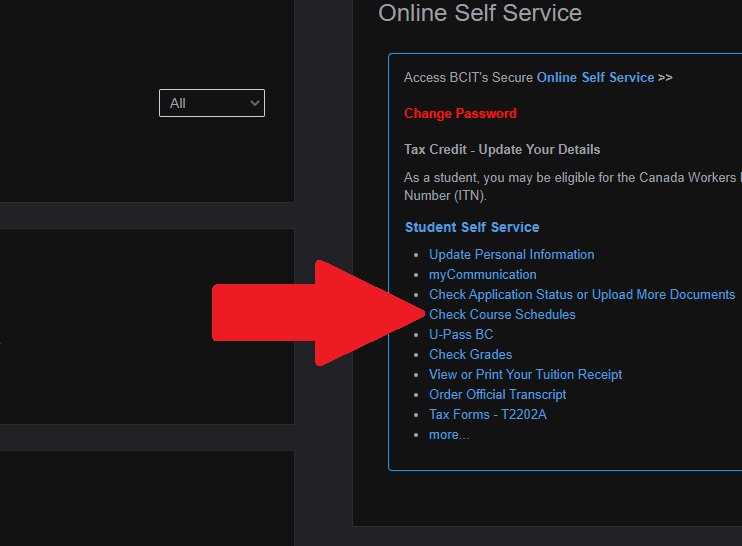Open the myCommunication link
Screen dimensions: 742x546
[482, 274]
